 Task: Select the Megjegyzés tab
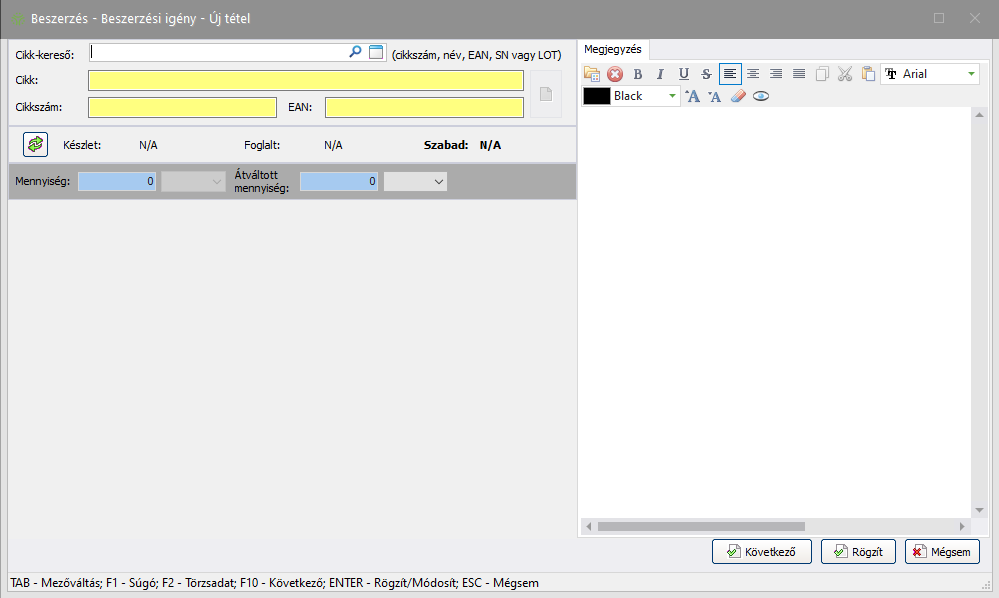tap(613, 49)
